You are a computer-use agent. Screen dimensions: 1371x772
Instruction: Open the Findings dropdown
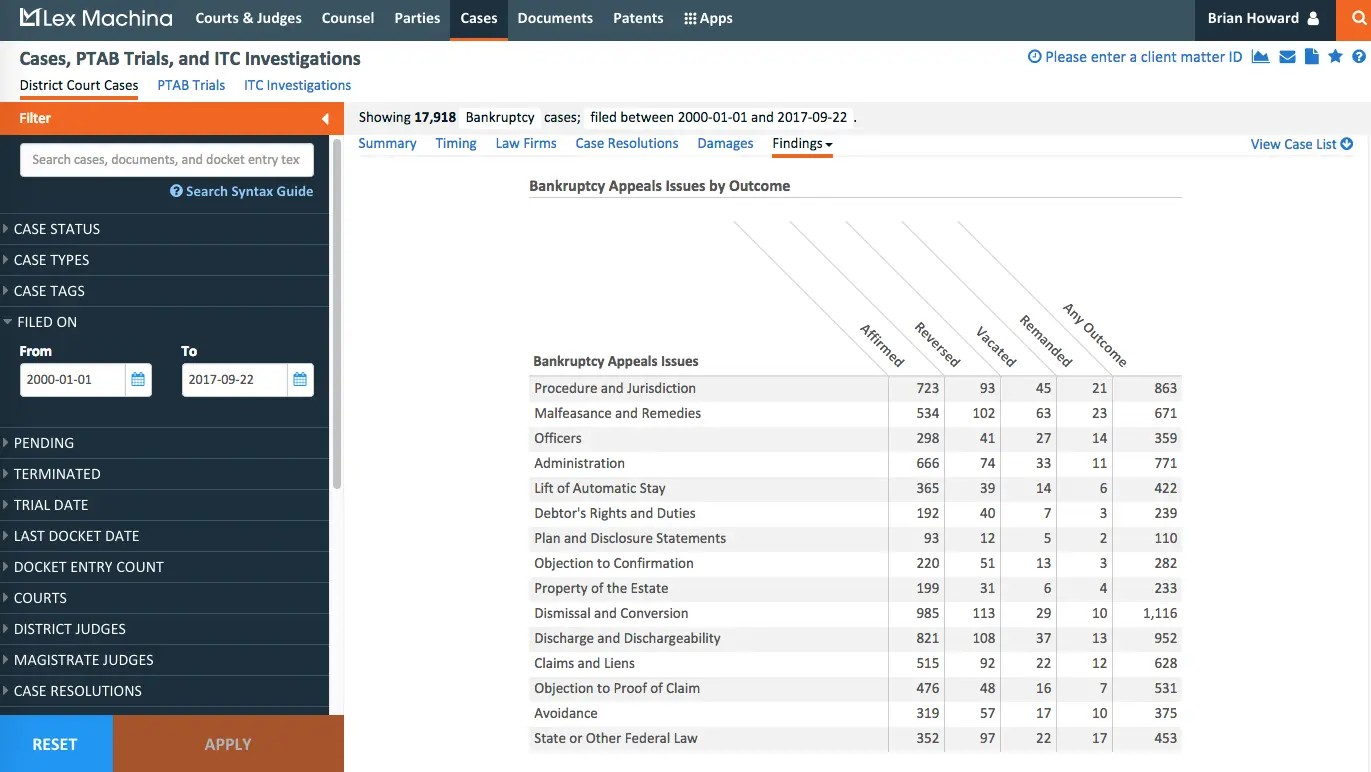[801, 143]
